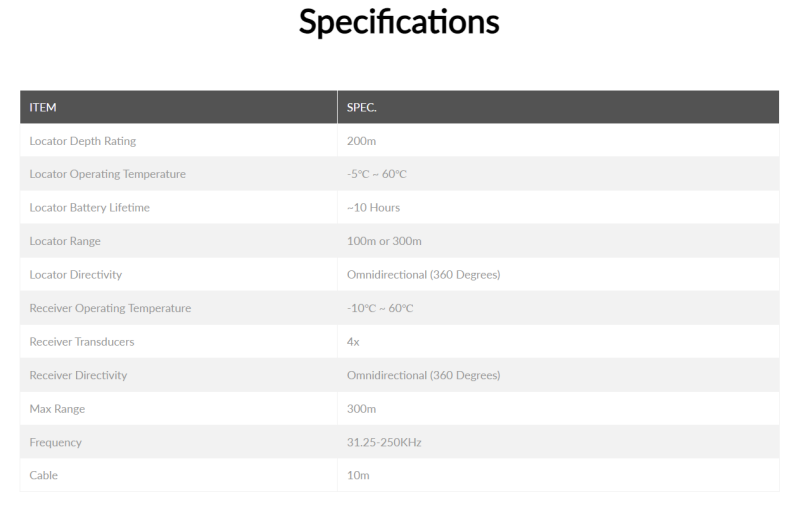Viewport: 800px width, 509px height.
Task: Select the Locator Range label
Action: pos(65,241)
